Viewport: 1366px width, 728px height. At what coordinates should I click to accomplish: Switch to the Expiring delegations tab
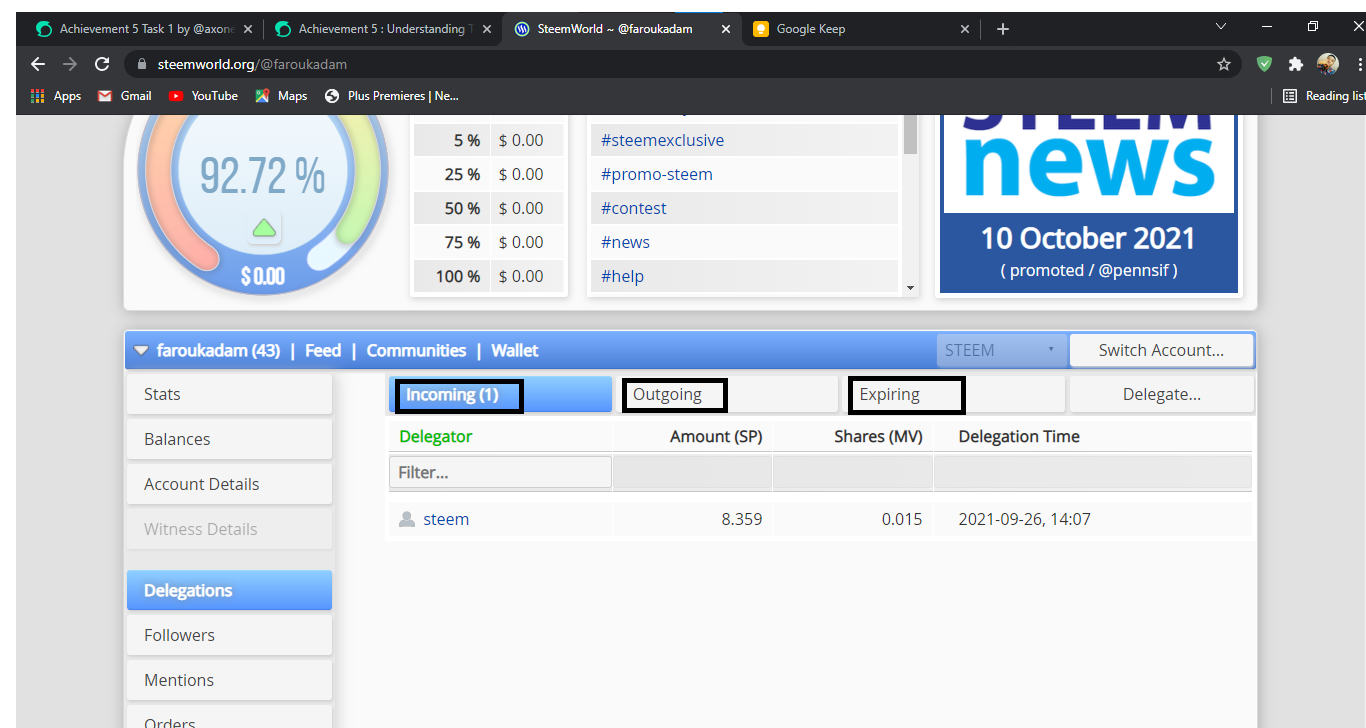click(x=905, y=394)
